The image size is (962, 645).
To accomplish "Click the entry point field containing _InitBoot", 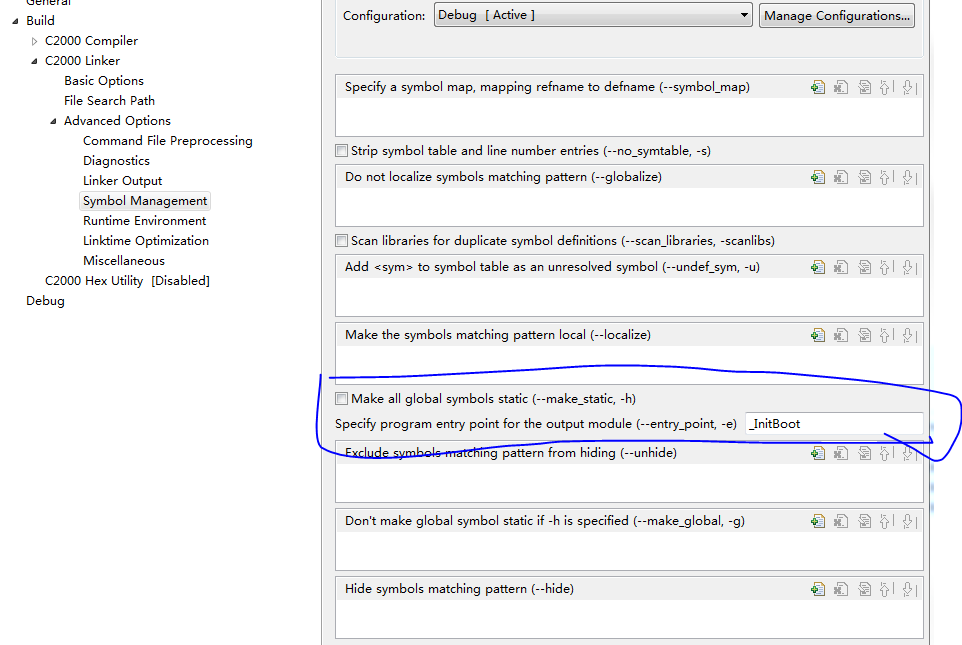I will coord(833,424).
